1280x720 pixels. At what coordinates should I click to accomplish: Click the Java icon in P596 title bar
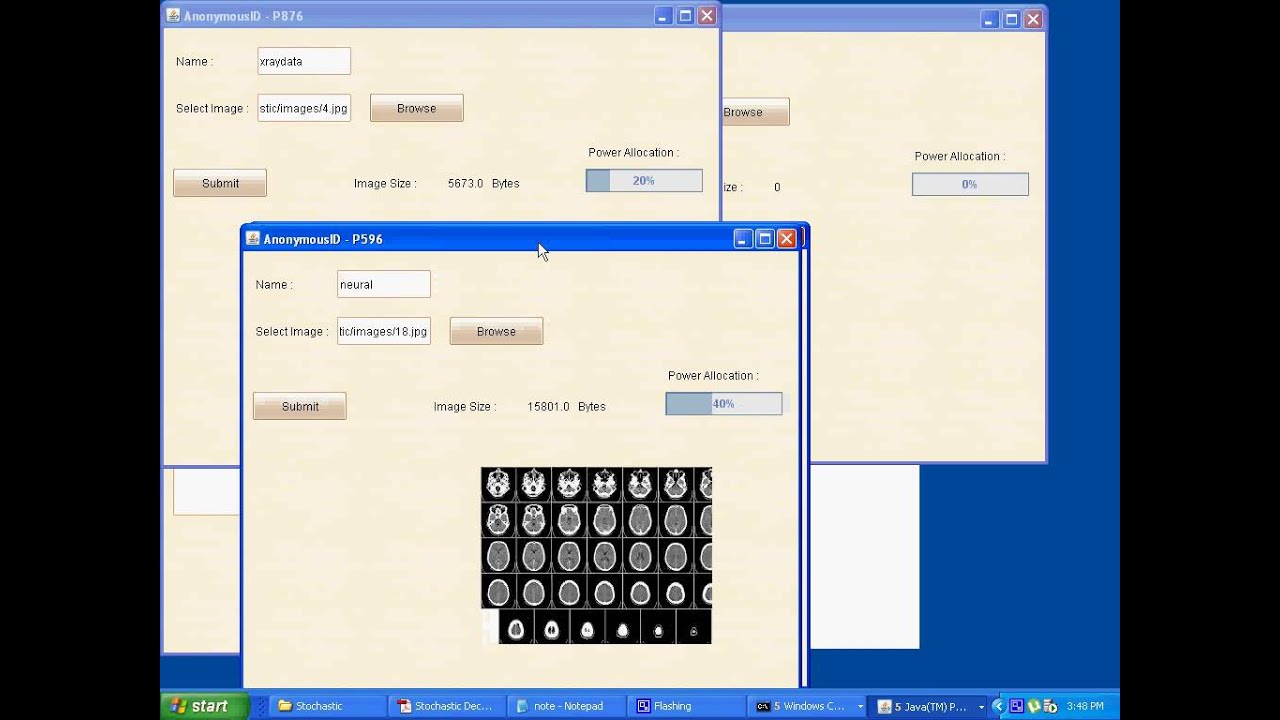click(x=253, y=238)
